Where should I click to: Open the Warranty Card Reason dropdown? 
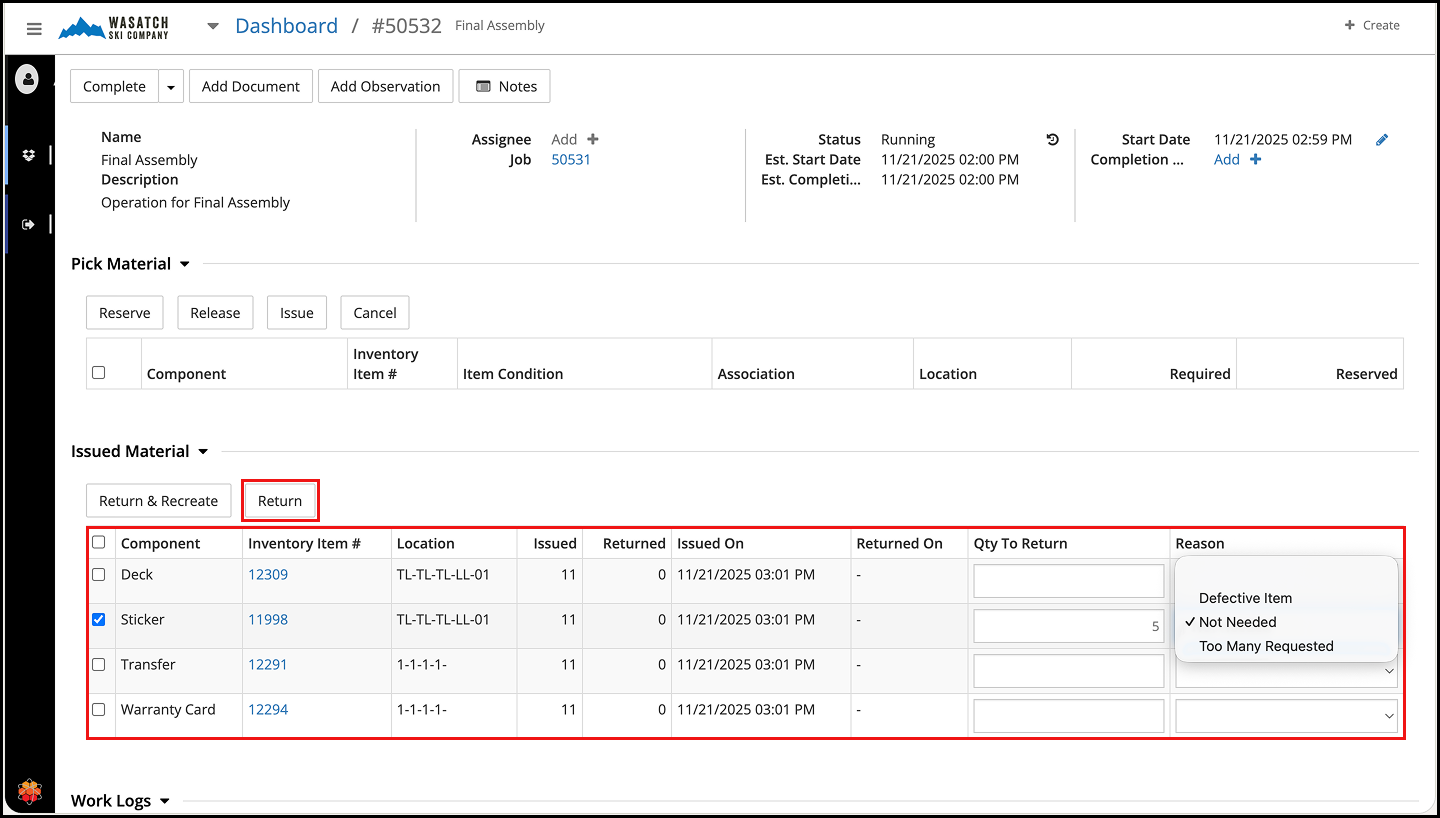(x=1286, y=716)
